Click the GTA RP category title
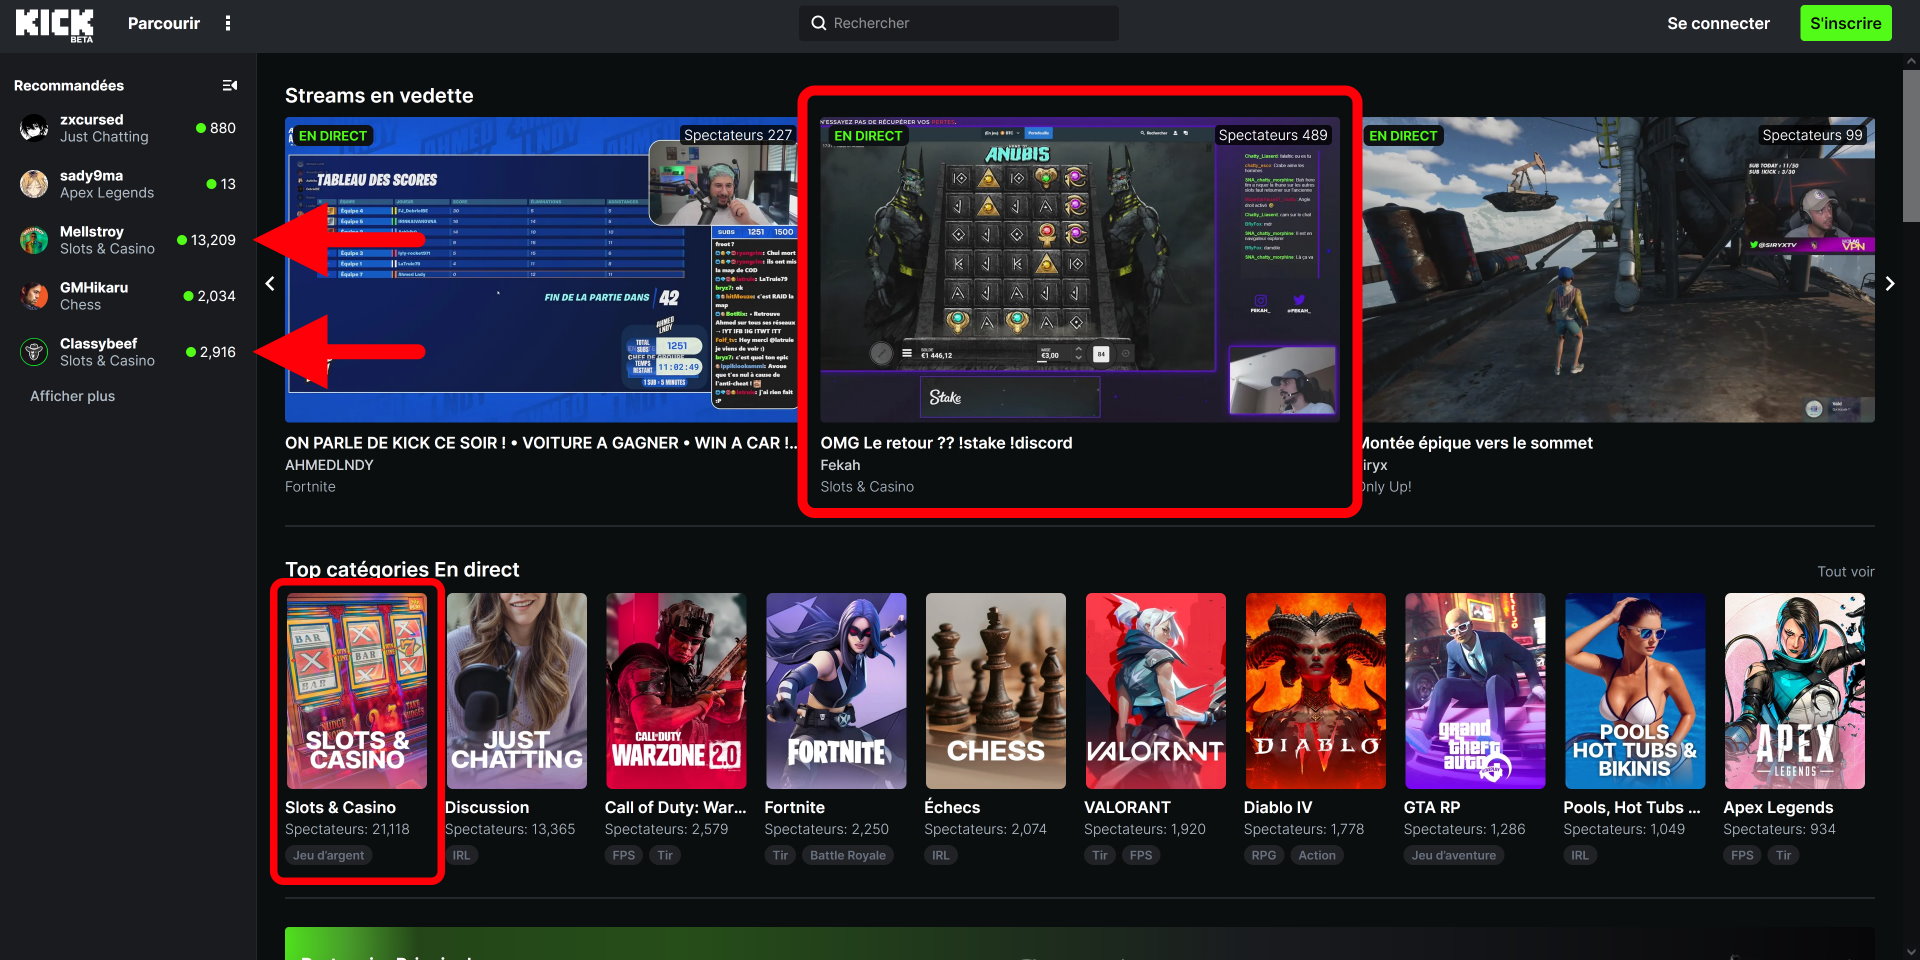This screenshot has height=960, width=1920. click(1432, 807)
